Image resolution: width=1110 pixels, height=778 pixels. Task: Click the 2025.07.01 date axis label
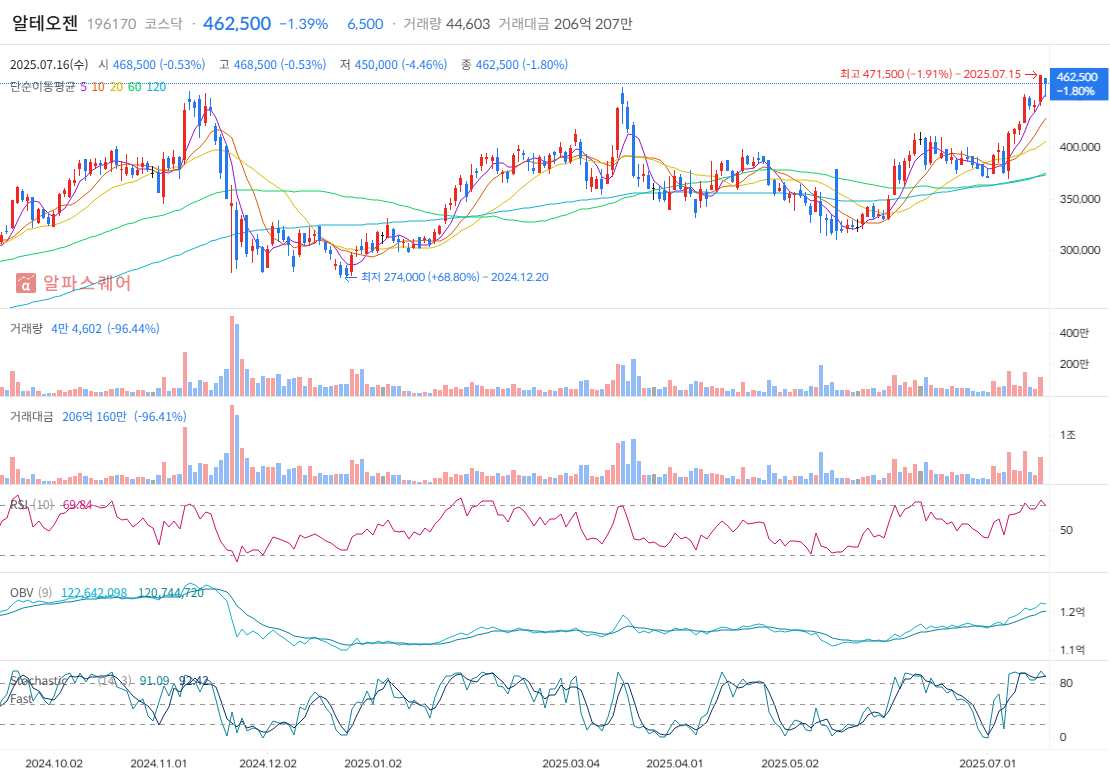pos(988,764)
